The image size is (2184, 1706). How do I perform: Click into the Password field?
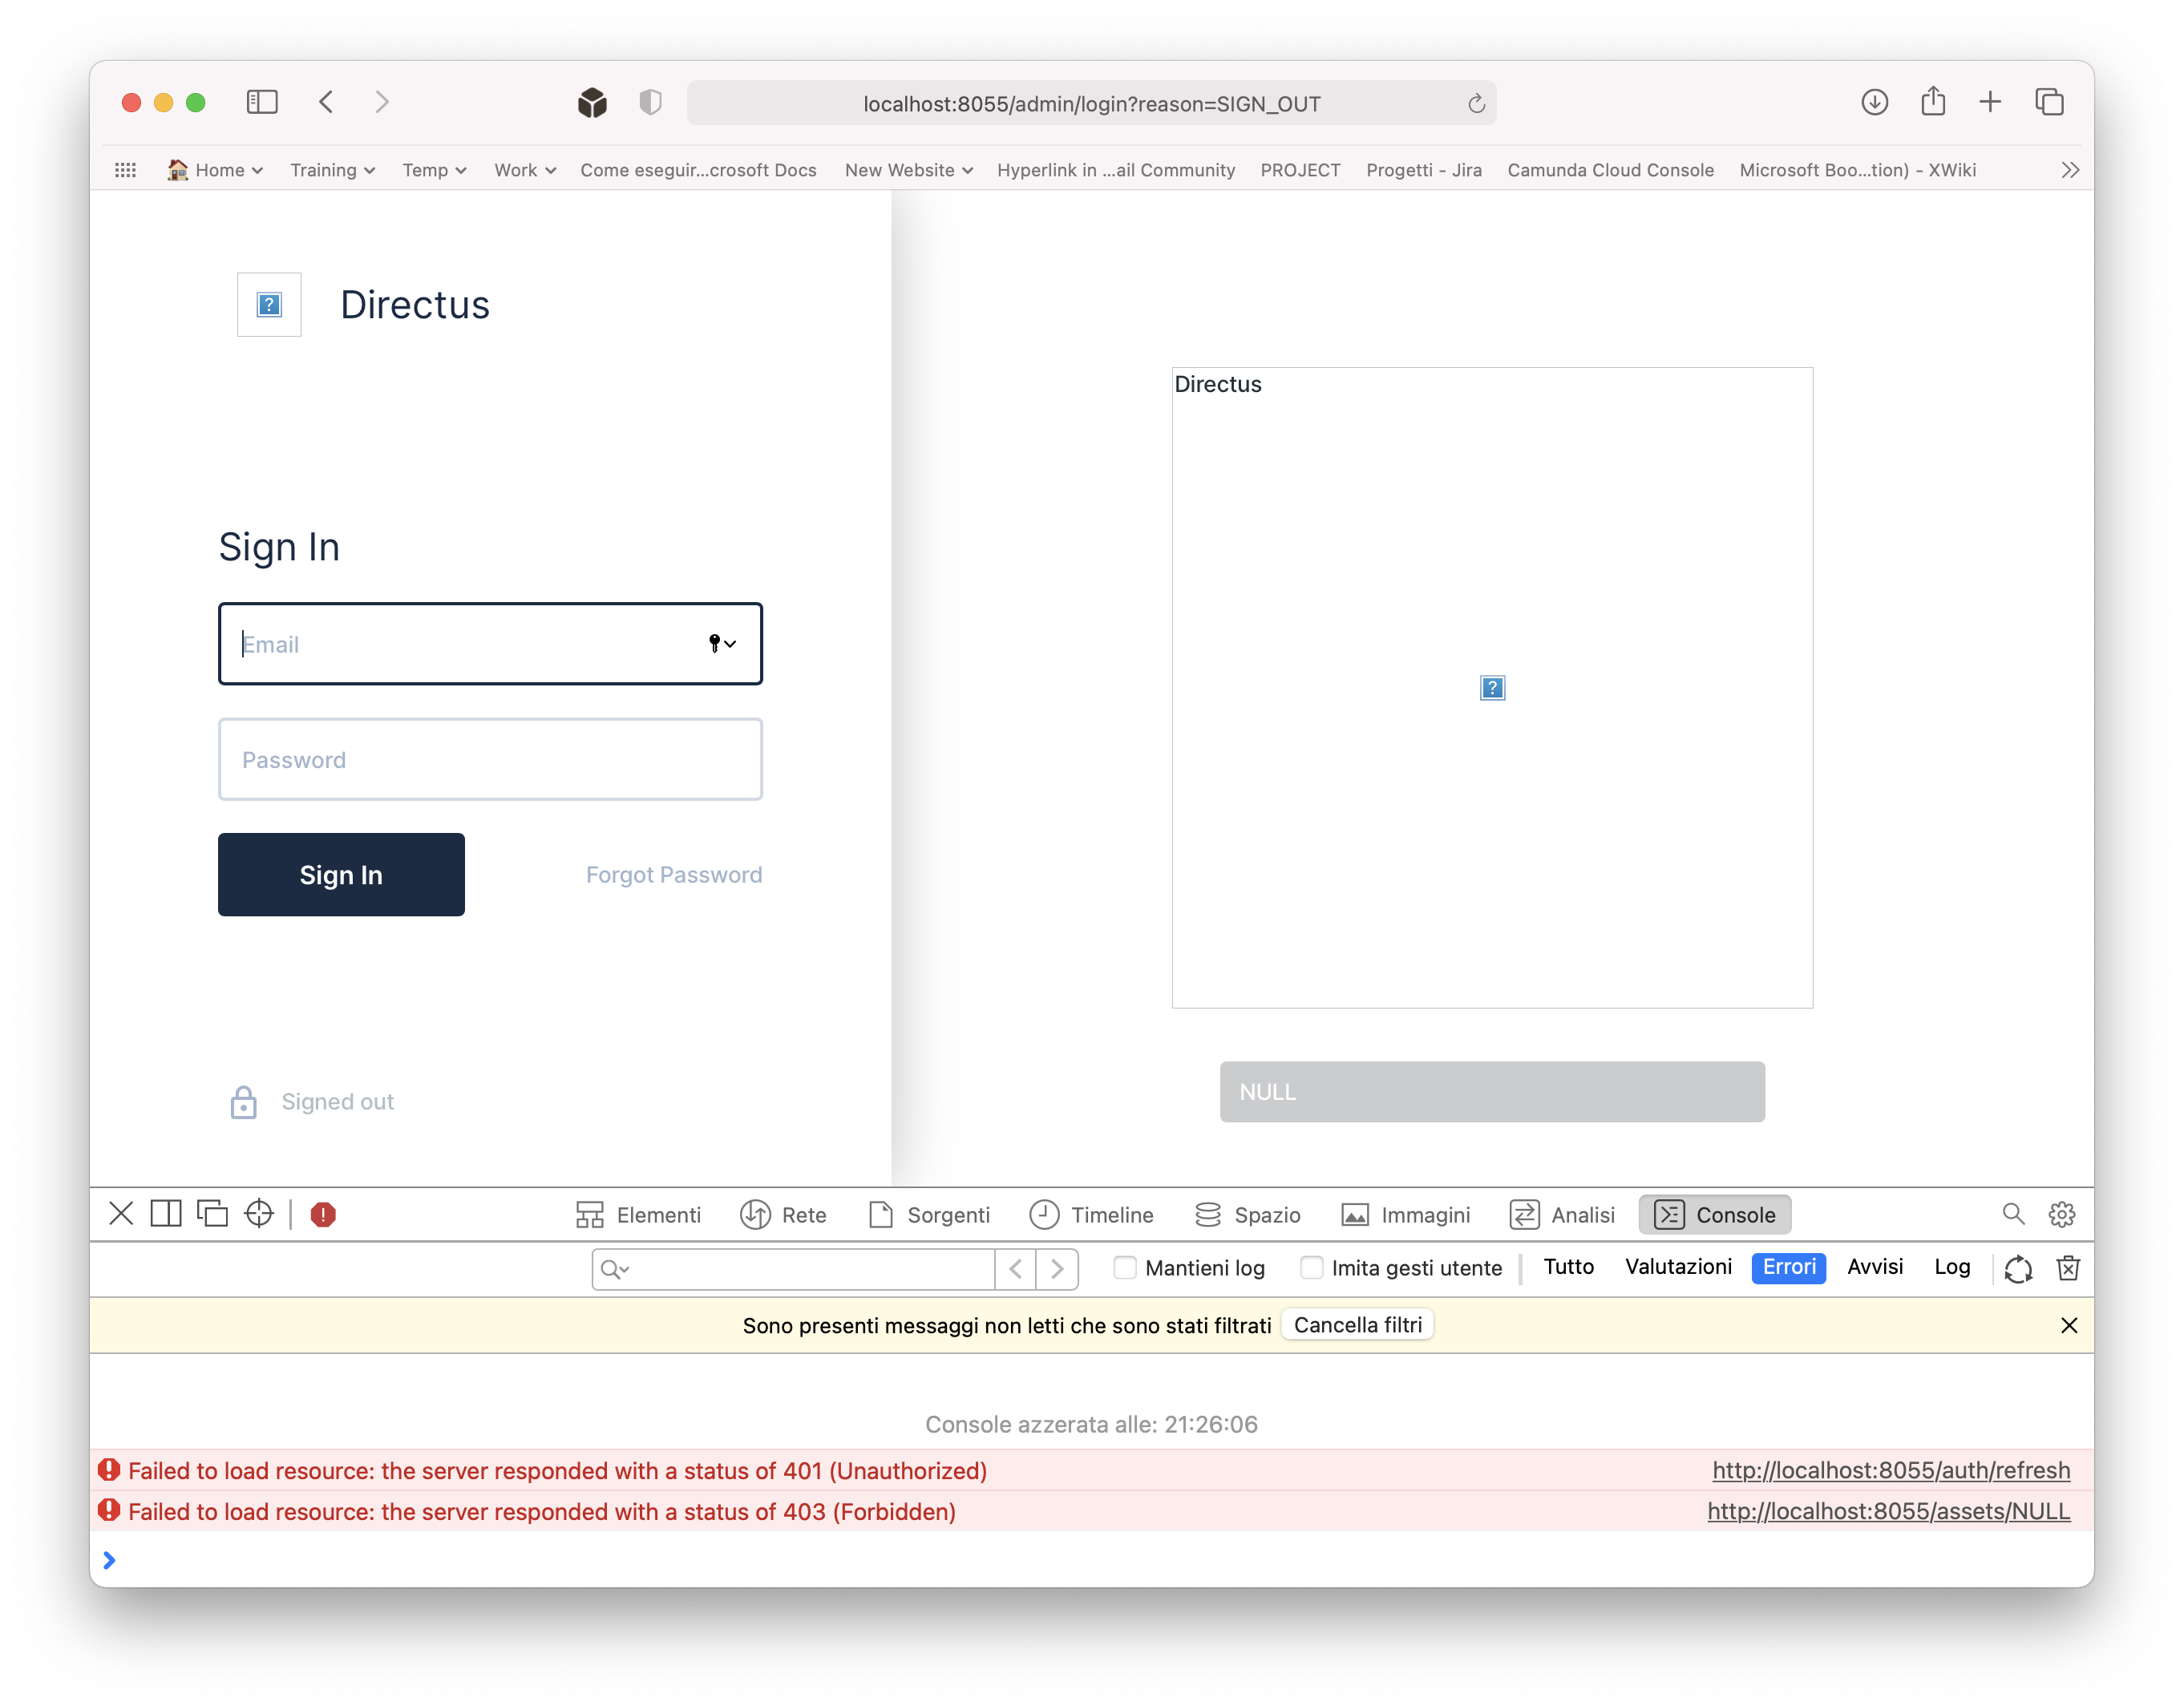click(x=490, y=759)
